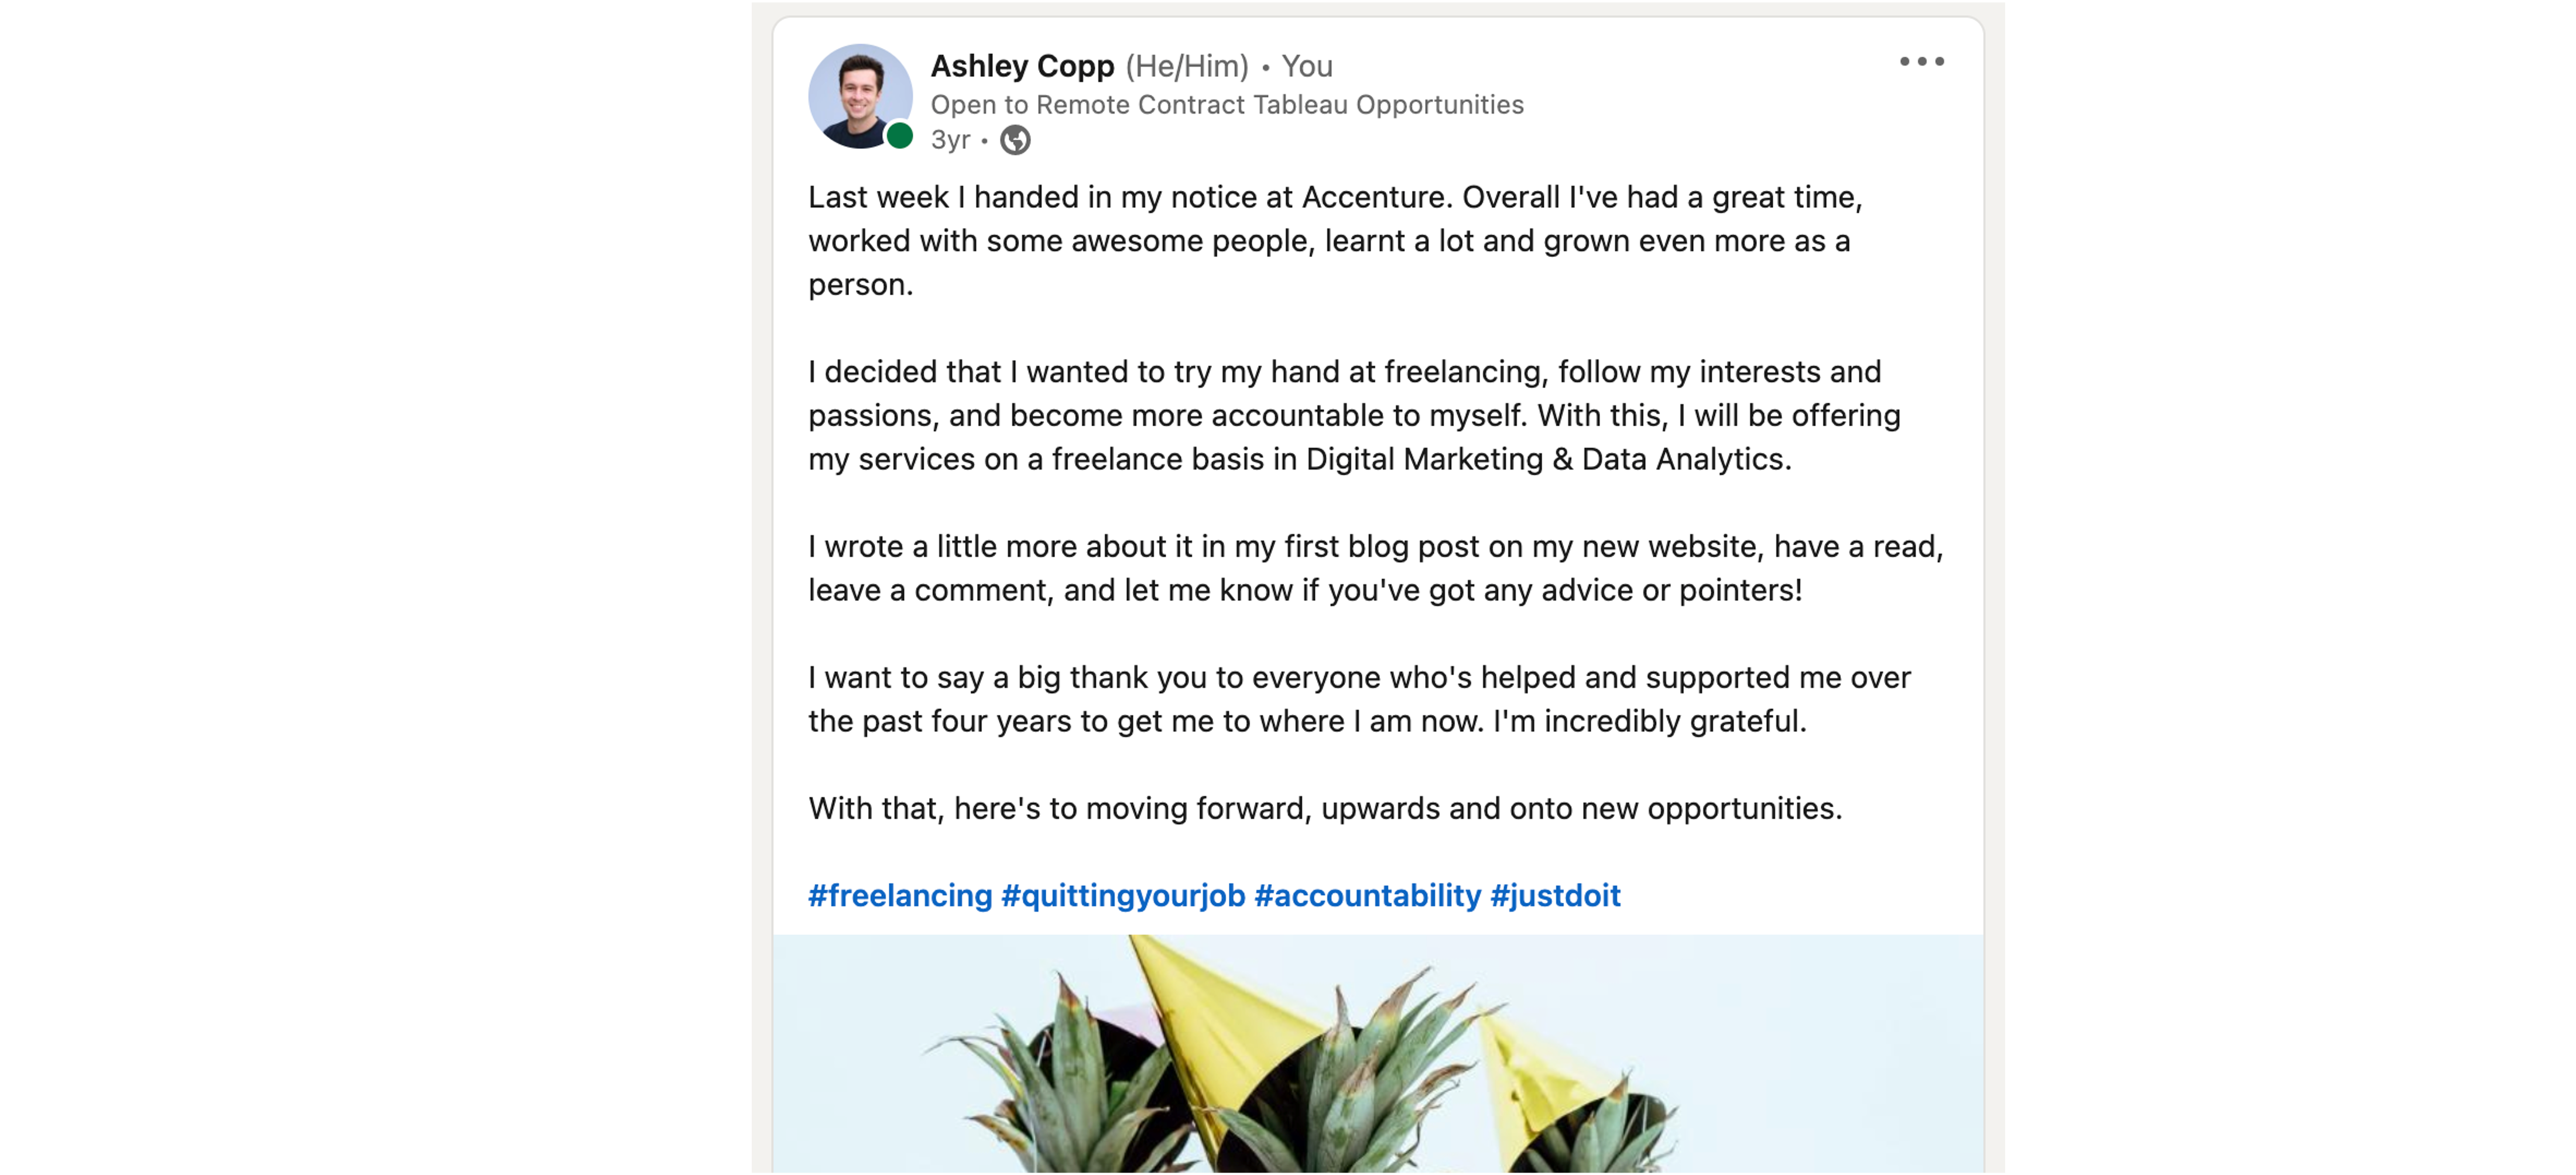The height and width of the screenshot is (1175, 2576).
Task: Follow the #accountability hashtag link
Action: [1367, 895]
